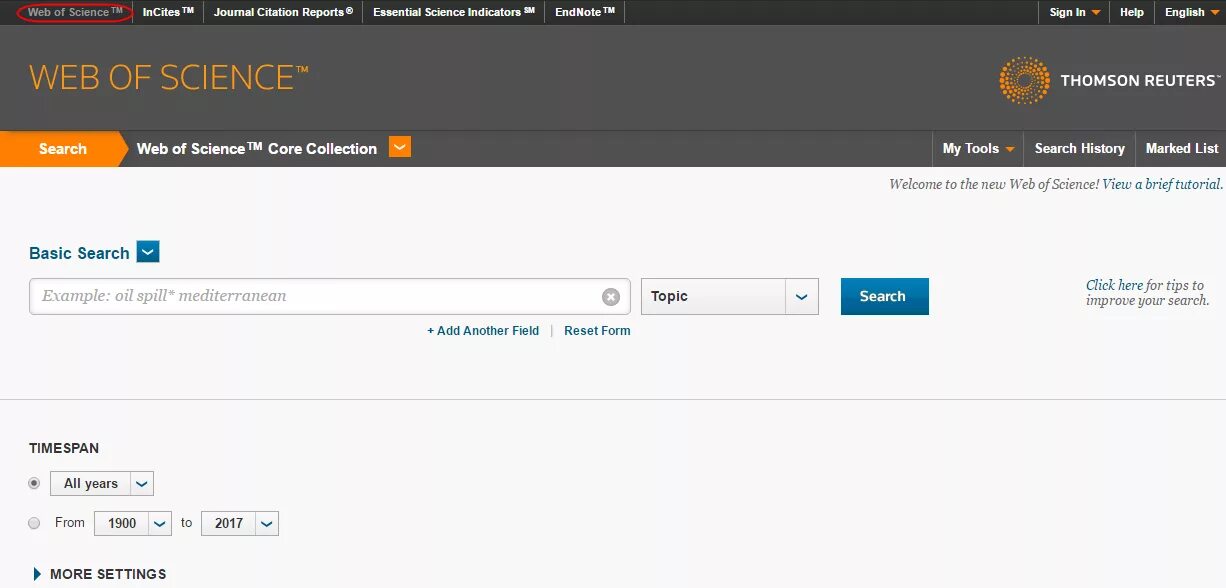
Task: Select the All years radio button
Action: coord(35,483)
